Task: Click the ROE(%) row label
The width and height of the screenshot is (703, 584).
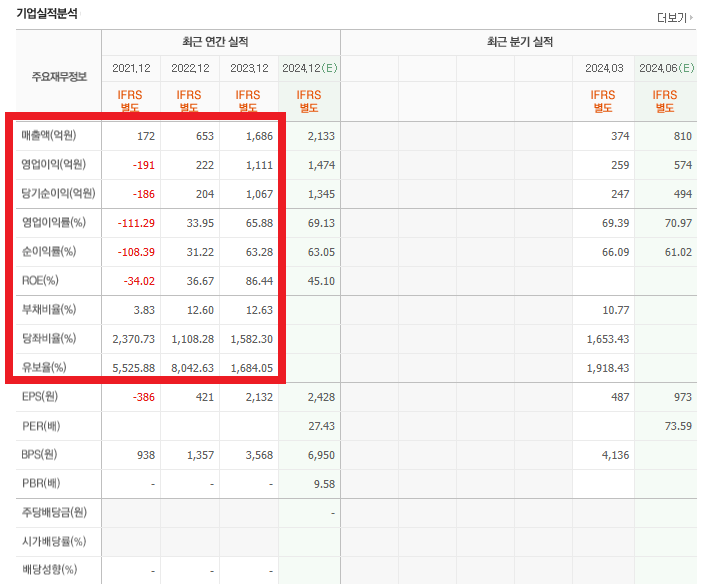Action: [40, 280]
